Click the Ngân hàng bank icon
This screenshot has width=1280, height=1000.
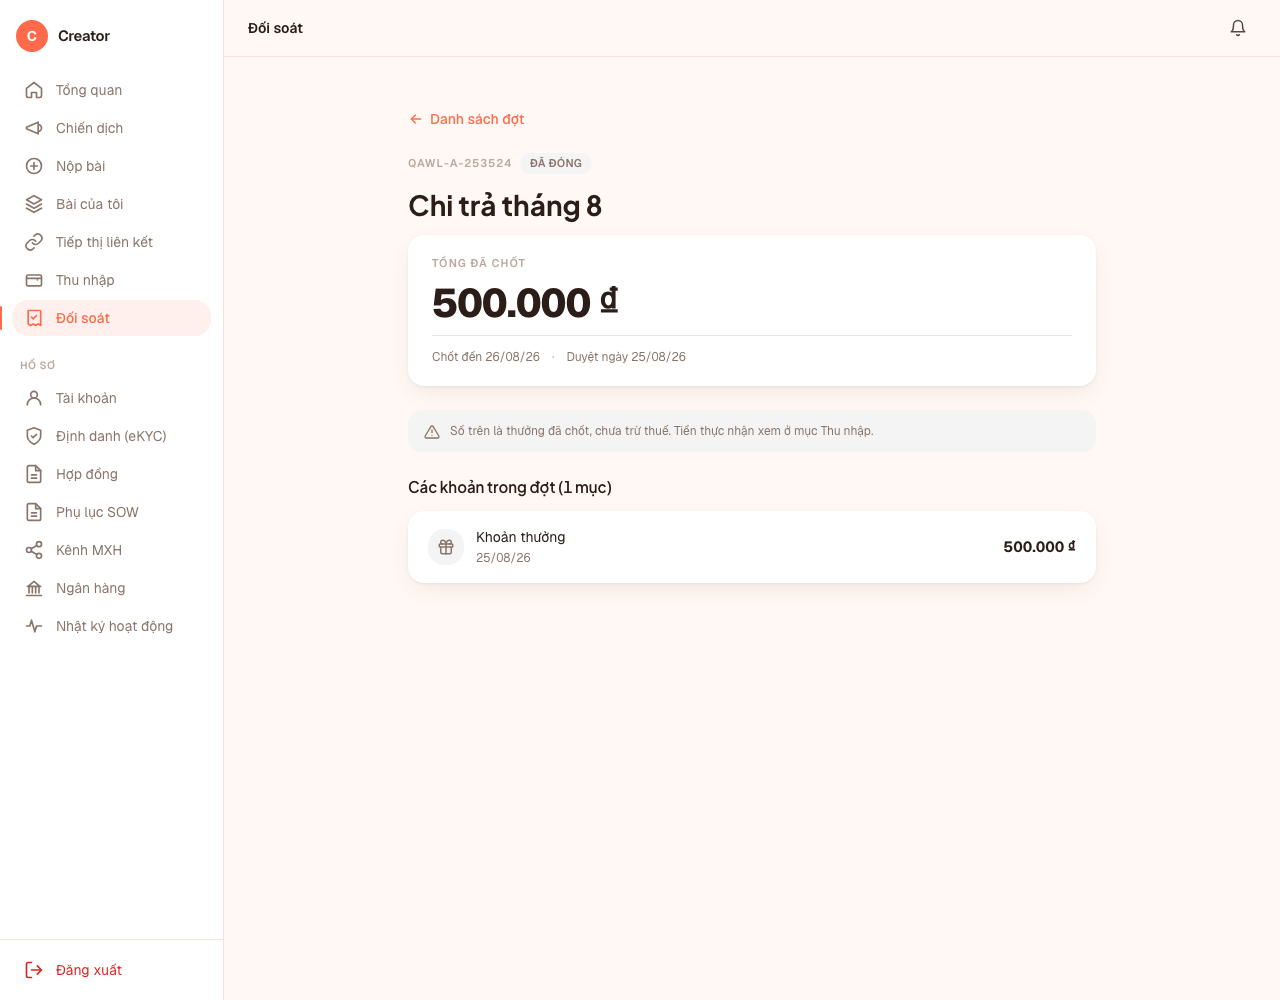(x=34, y=588)
